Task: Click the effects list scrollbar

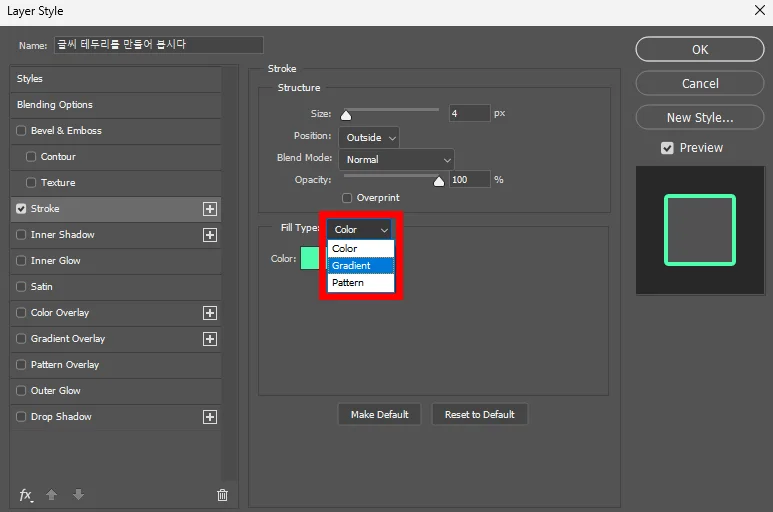Action: (229, 273)
